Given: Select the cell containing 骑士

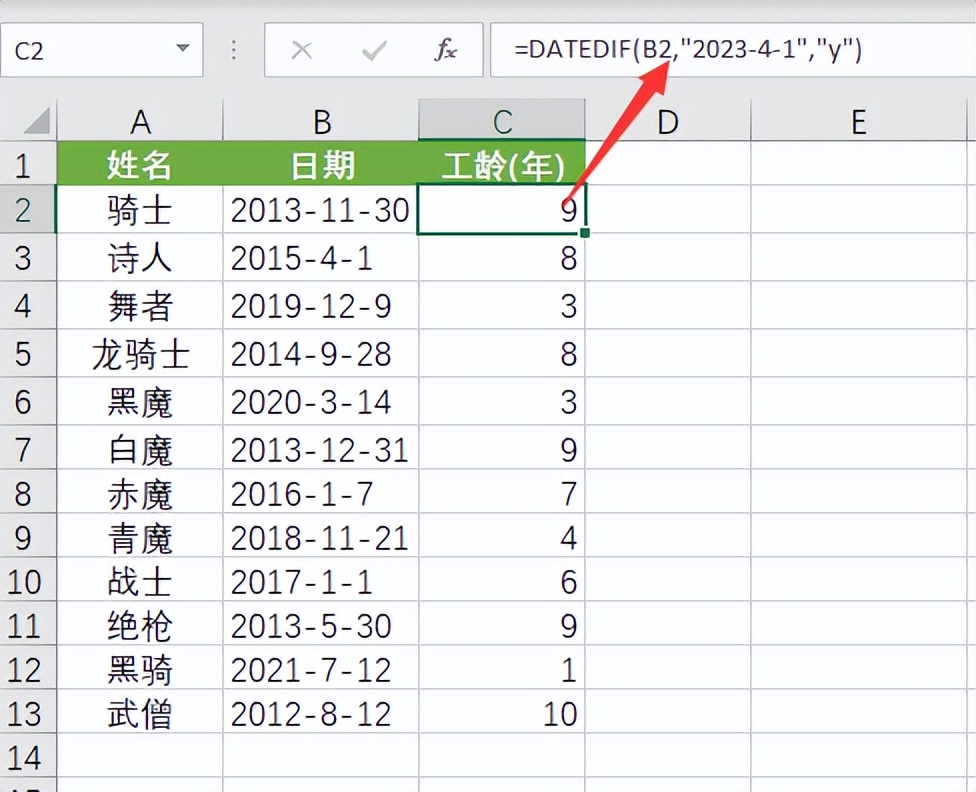Looking at the screenshot, I should click(141, 210).
